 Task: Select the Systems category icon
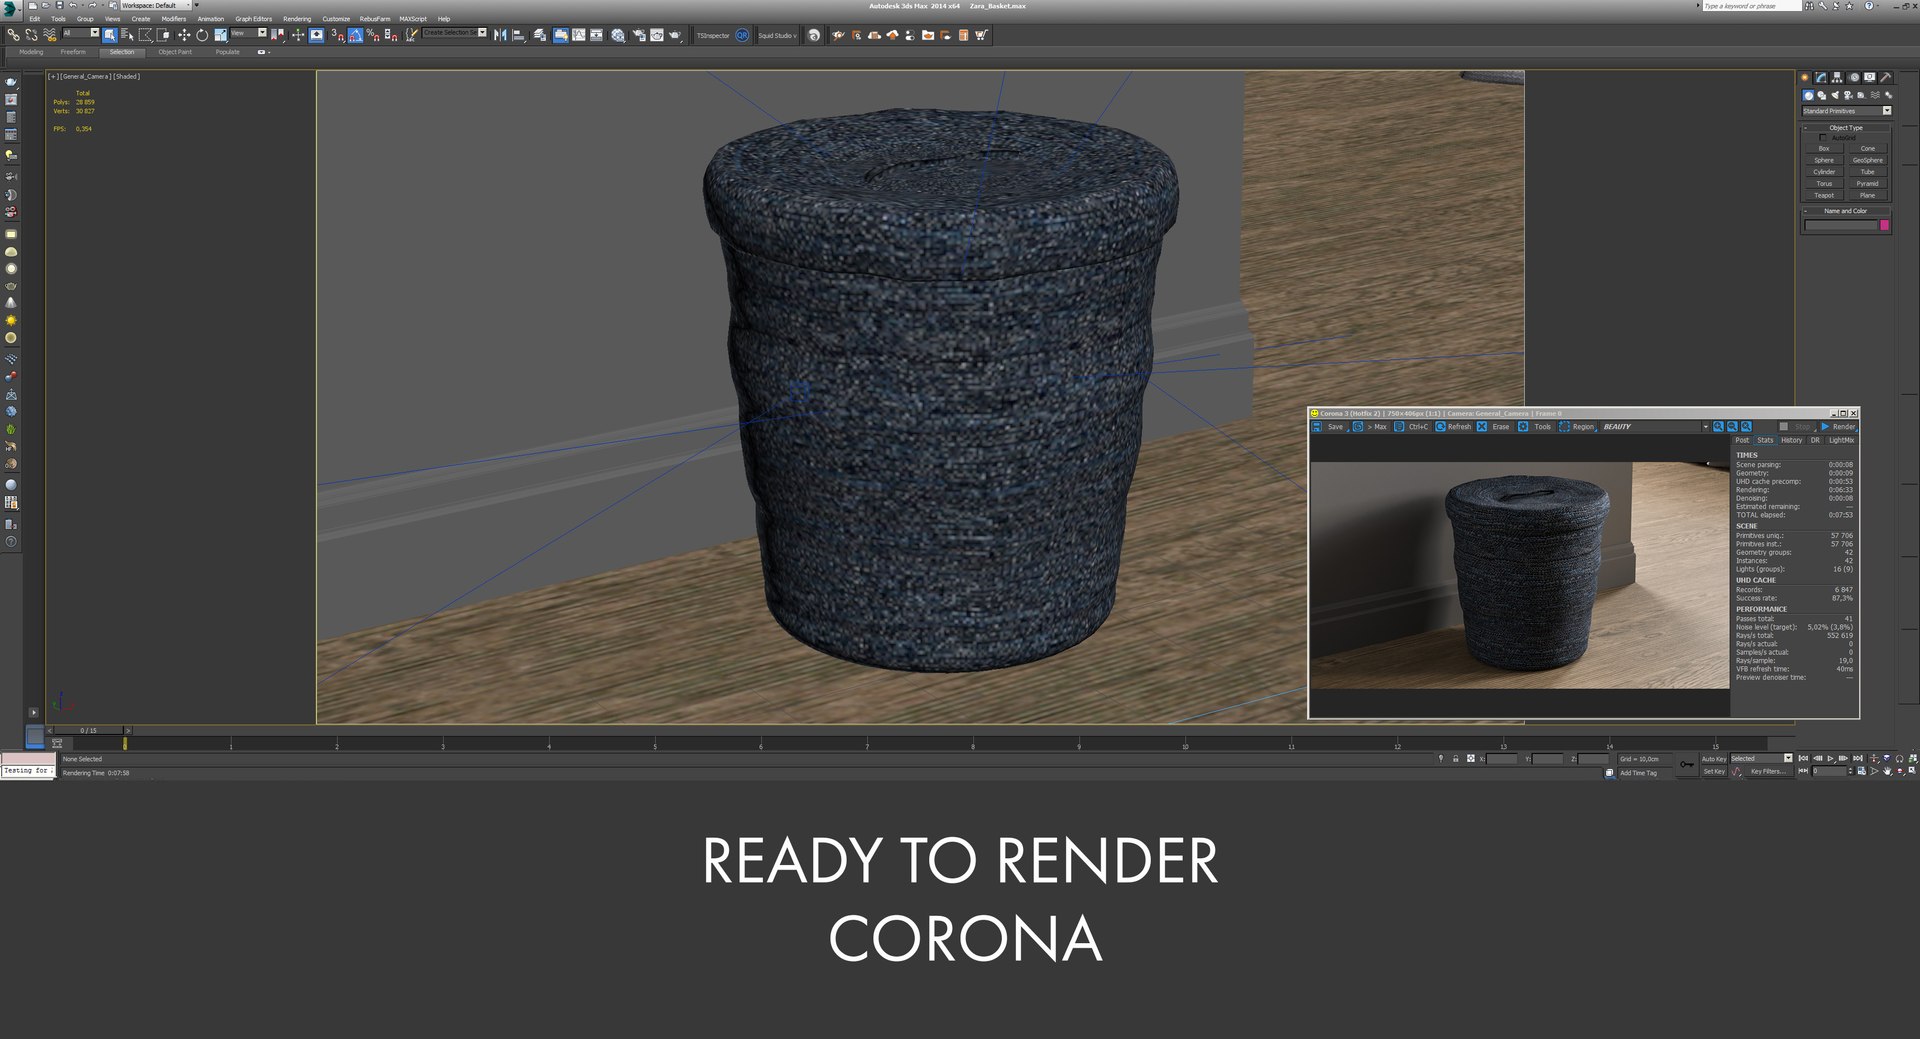click(1889, 95)
